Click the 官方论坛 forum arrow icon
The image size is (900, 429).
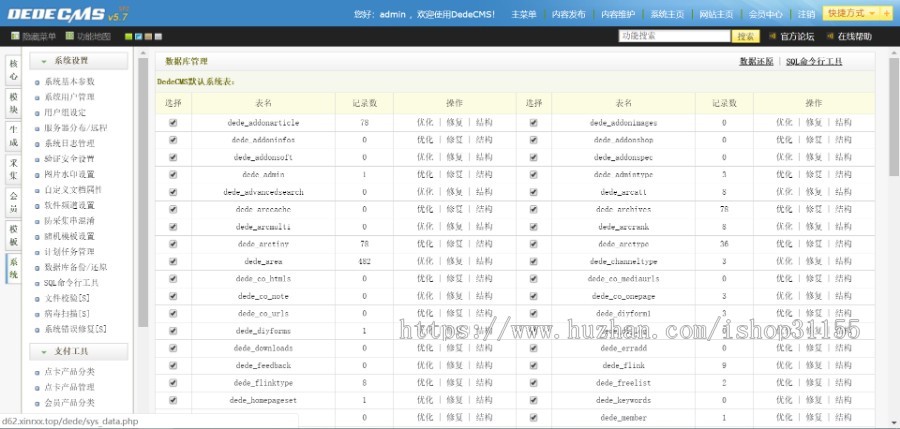point(773,36)
